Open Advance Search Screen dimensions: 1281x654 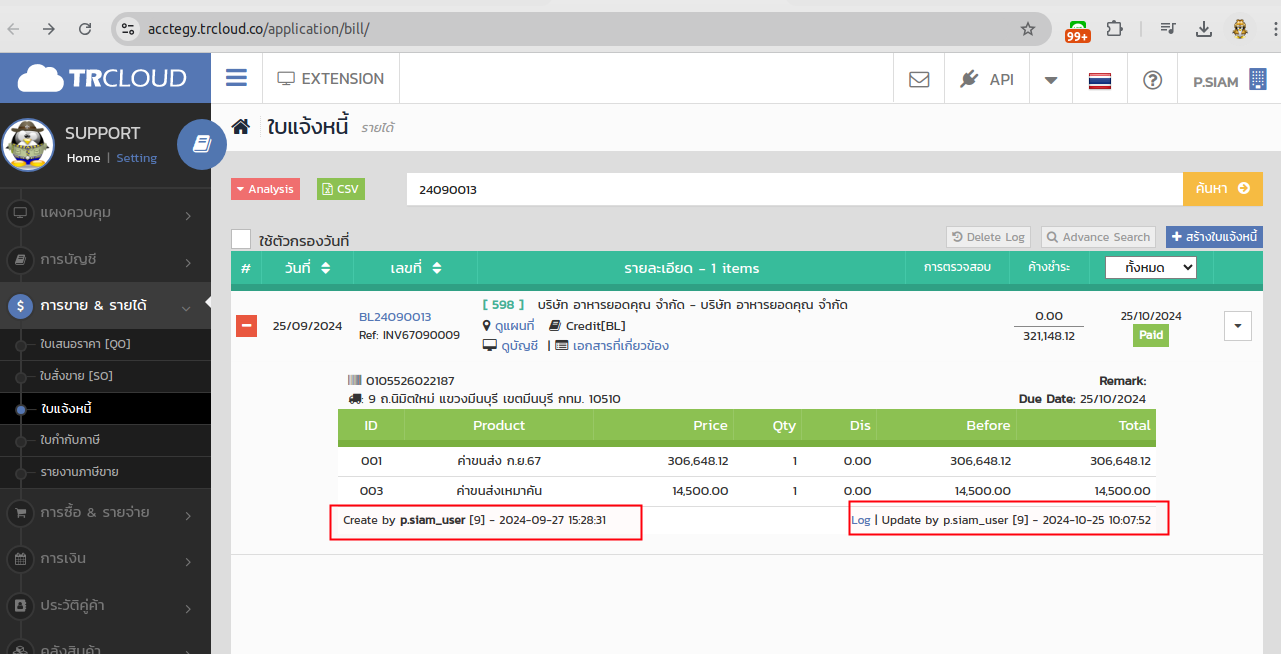tap(1098, 237)
